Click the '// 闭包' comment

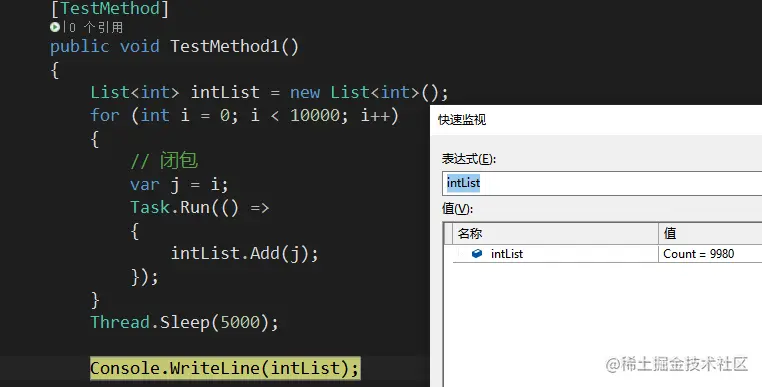point(164,161)
